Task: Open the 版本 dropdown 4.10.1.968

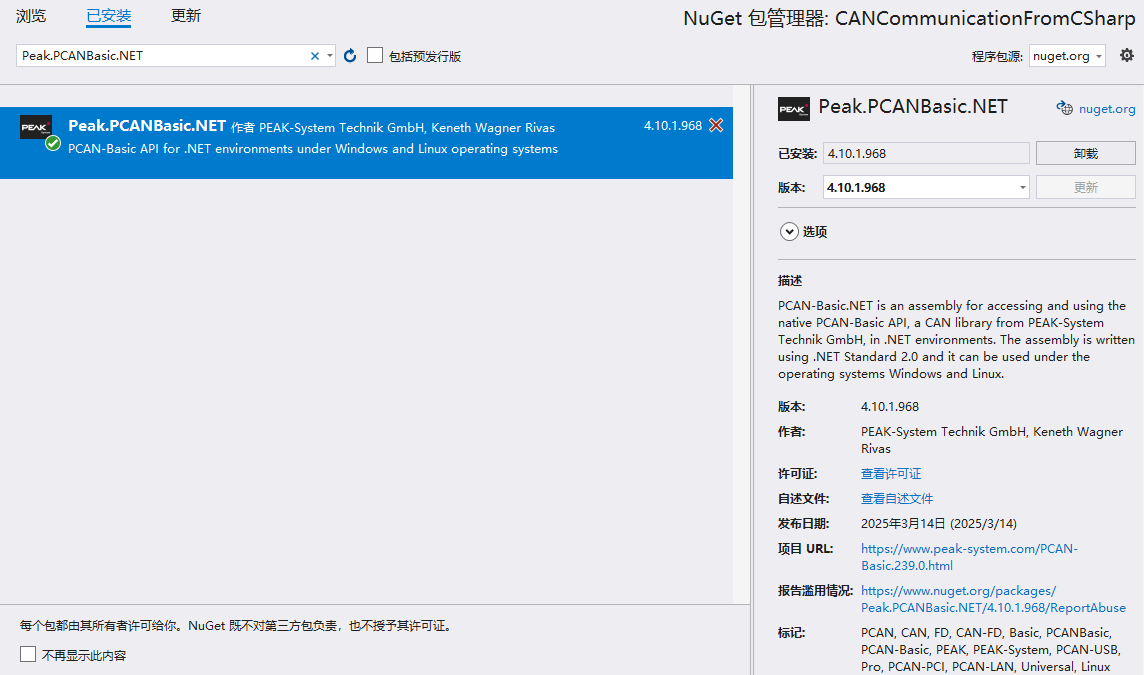Action: 926,188
